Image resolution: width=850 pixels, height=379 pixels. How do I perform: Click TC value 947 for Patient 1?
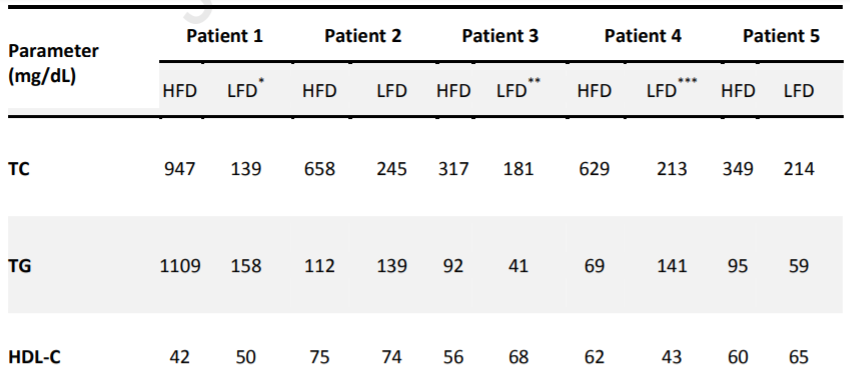click(x=179, y=169)
